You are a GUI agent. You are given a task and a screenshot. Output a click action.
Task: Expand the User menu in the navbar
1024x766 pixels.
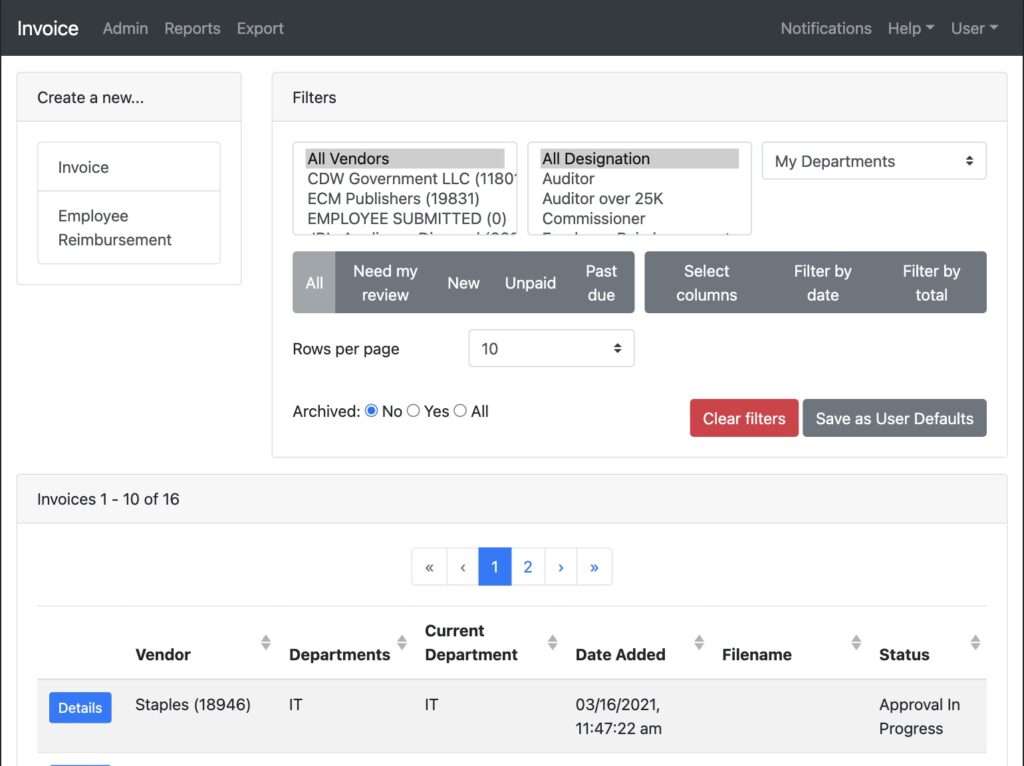click(x=973, y=28)
